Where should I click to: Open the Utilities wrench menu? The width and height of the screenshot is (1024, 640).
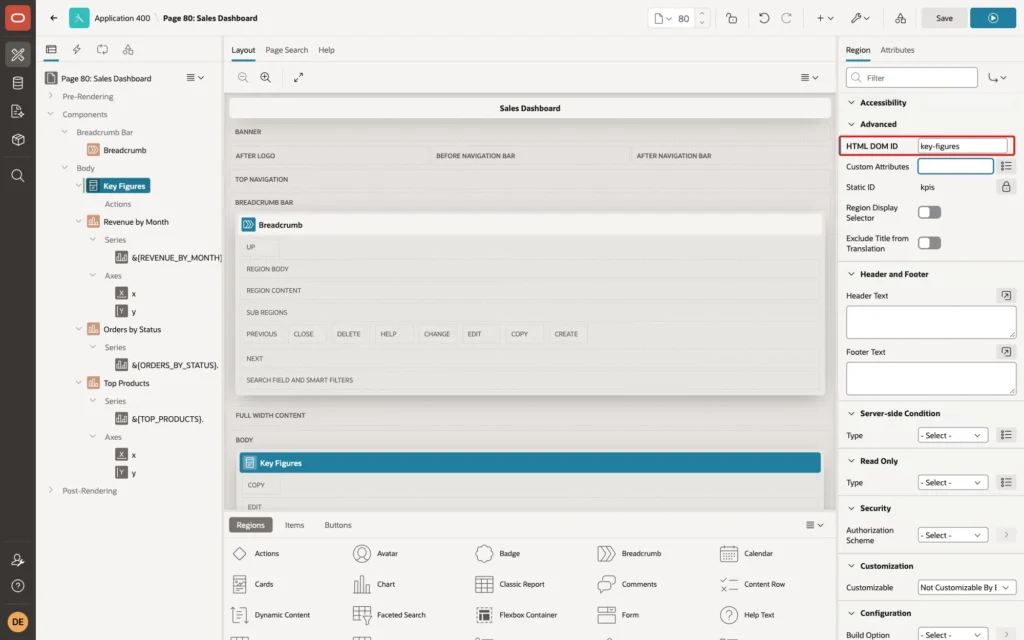point(859,18)
